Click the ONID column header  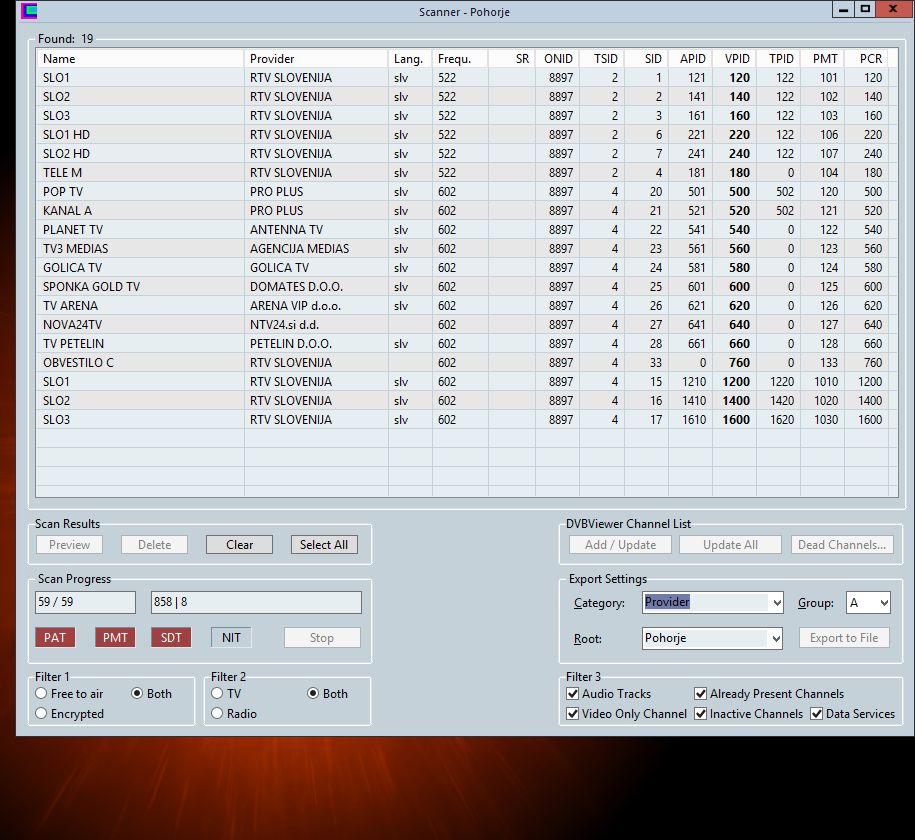pyautogui.click(x=557, y=59)
